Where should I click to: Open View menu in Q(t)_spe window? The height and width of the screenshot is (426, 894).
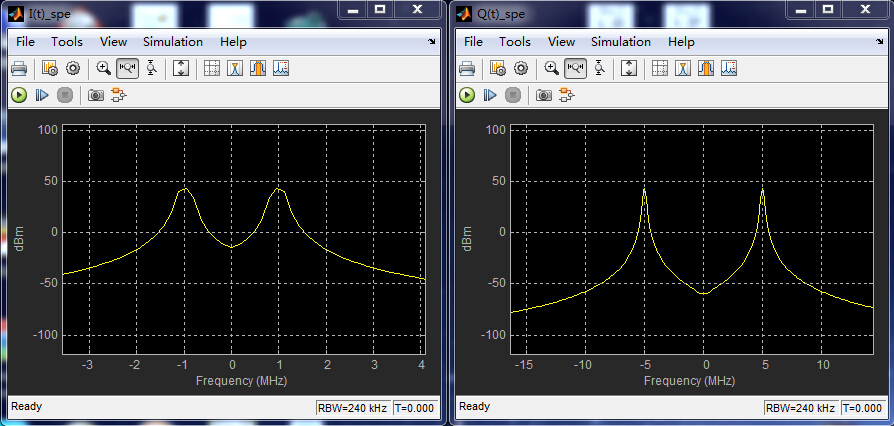pyautogui.click(x=561, y=42)
